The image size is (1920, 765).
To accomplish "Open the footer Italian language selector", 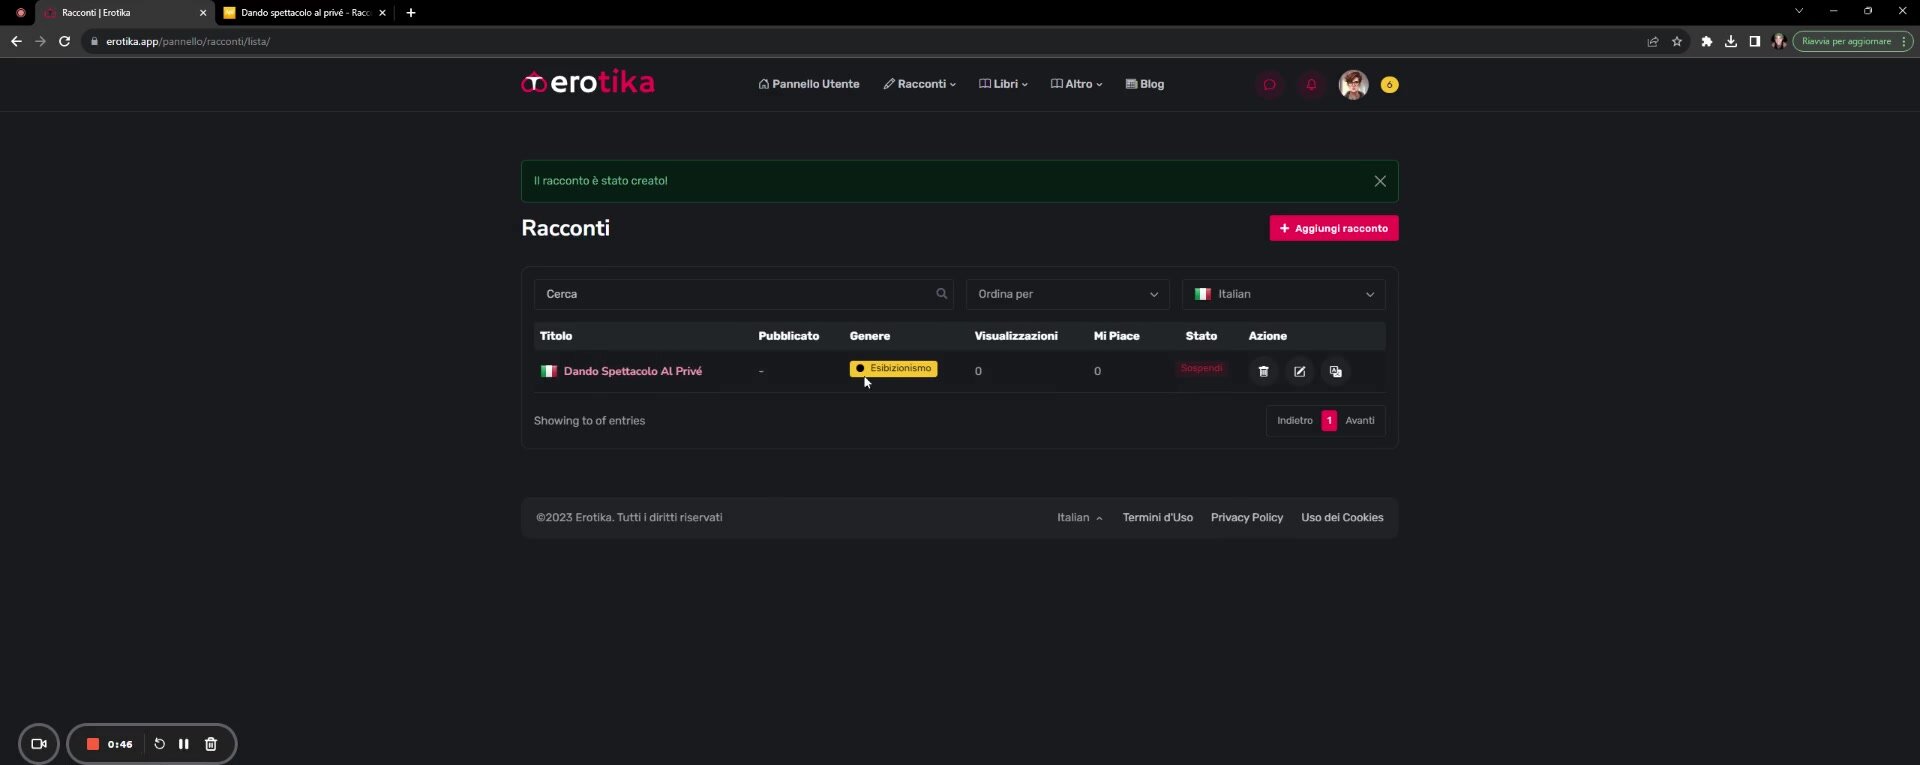I will pos(1079,518).
